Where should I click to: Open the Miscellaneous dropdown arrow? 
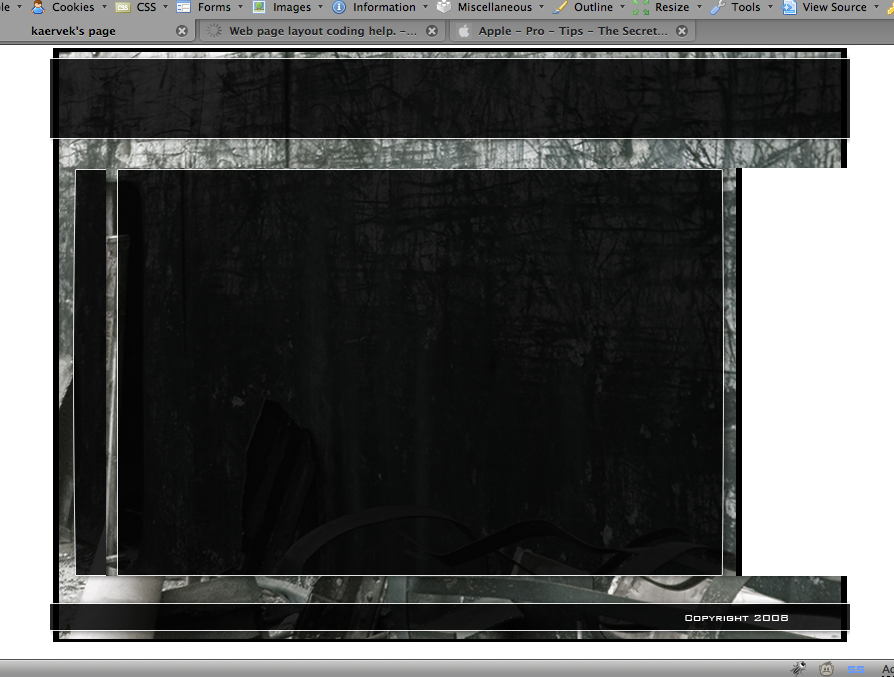(x=542, y=7)
